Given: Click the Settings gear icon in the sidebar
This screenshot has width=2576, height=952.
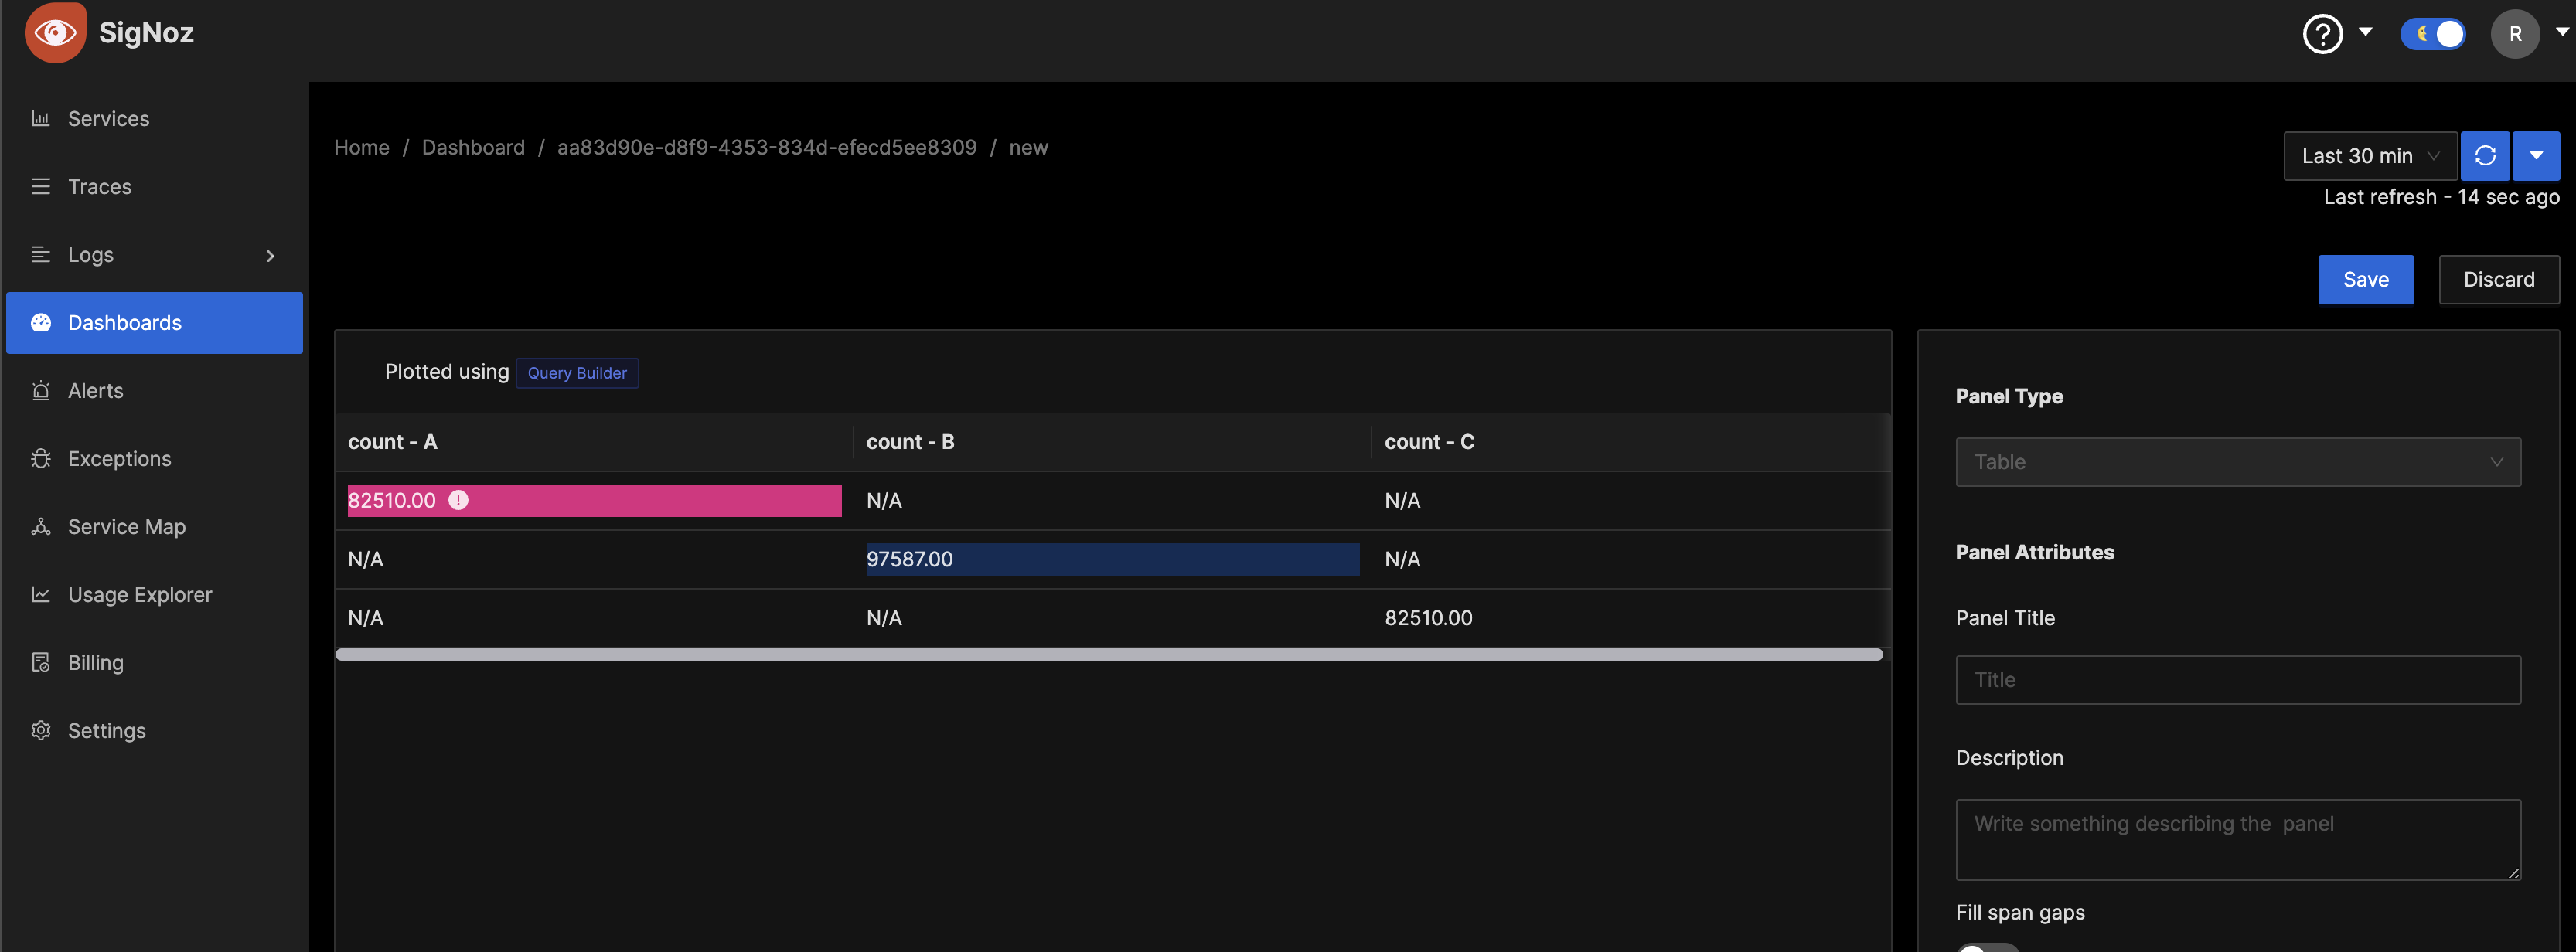Looking at the screenshot, I should 41,731.
